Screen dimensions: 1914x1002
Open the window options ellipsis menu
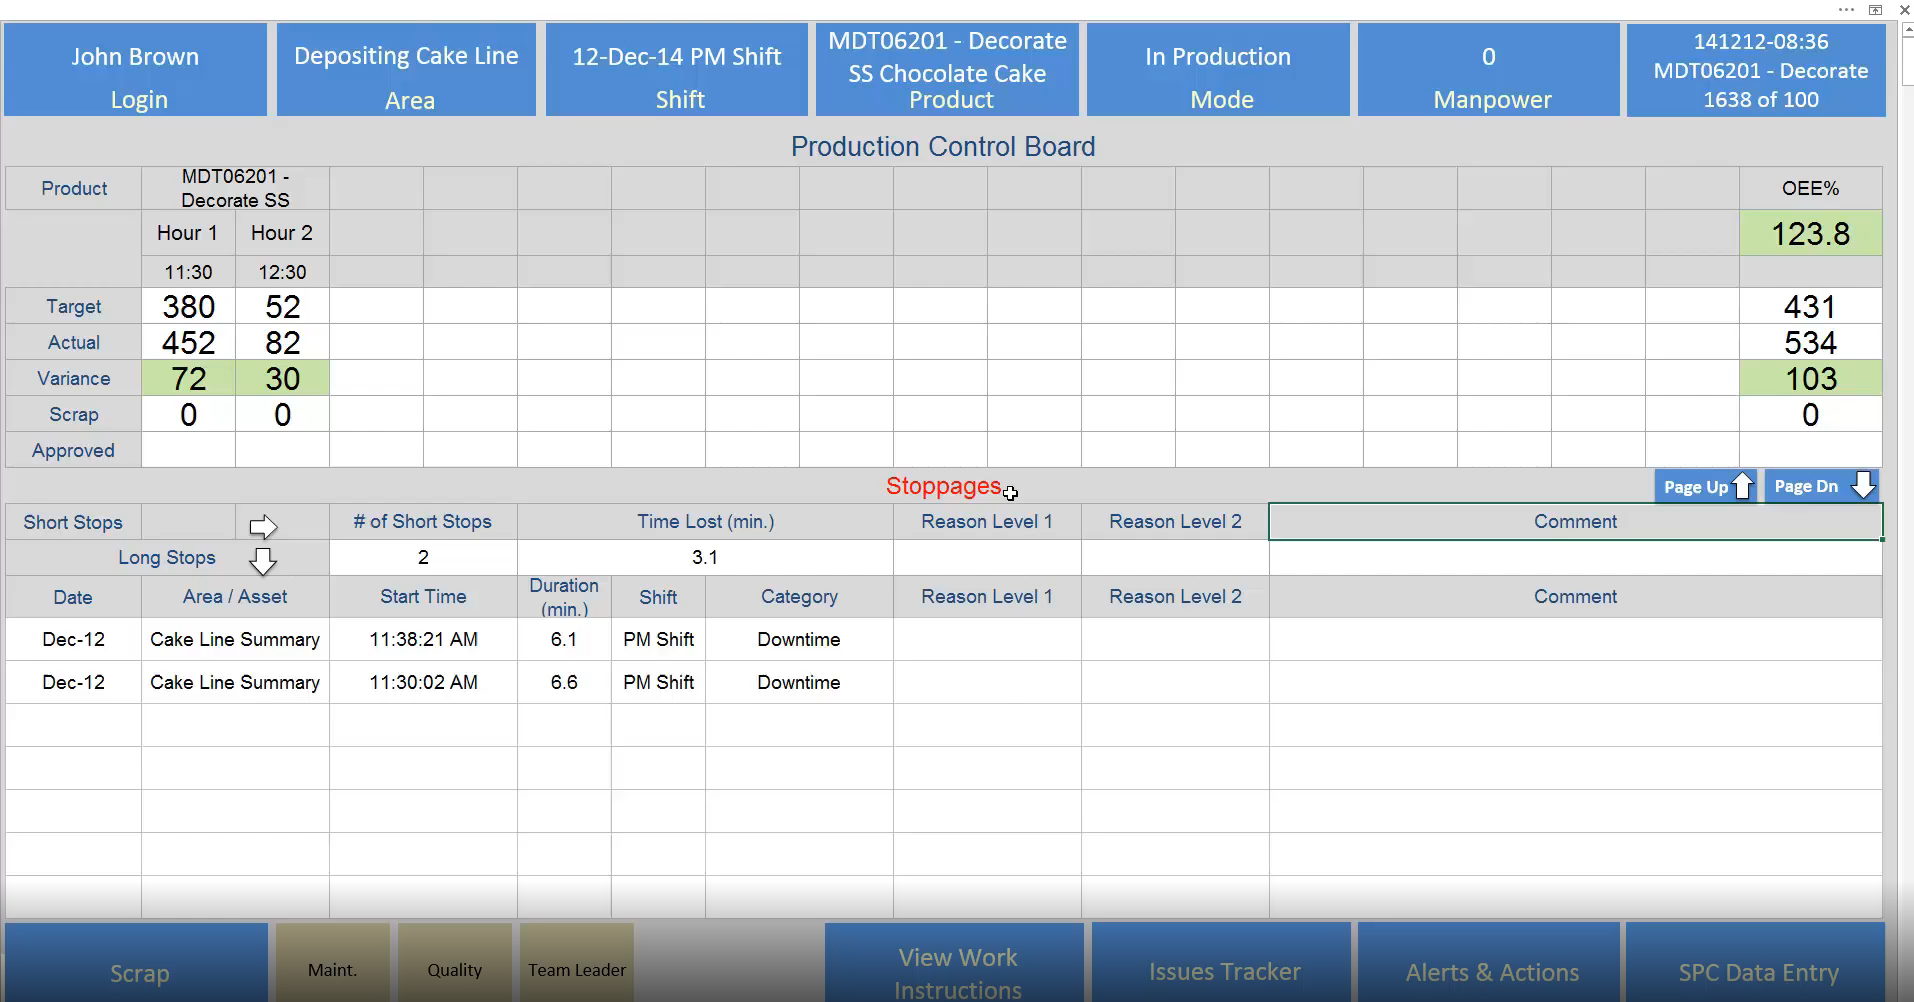click(x=1846, y=9)
